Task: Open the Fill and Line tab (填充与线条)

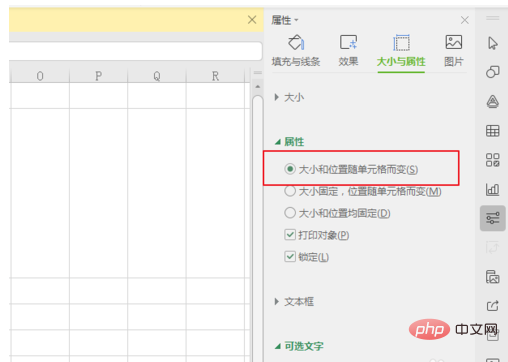Action: [296, 51]
